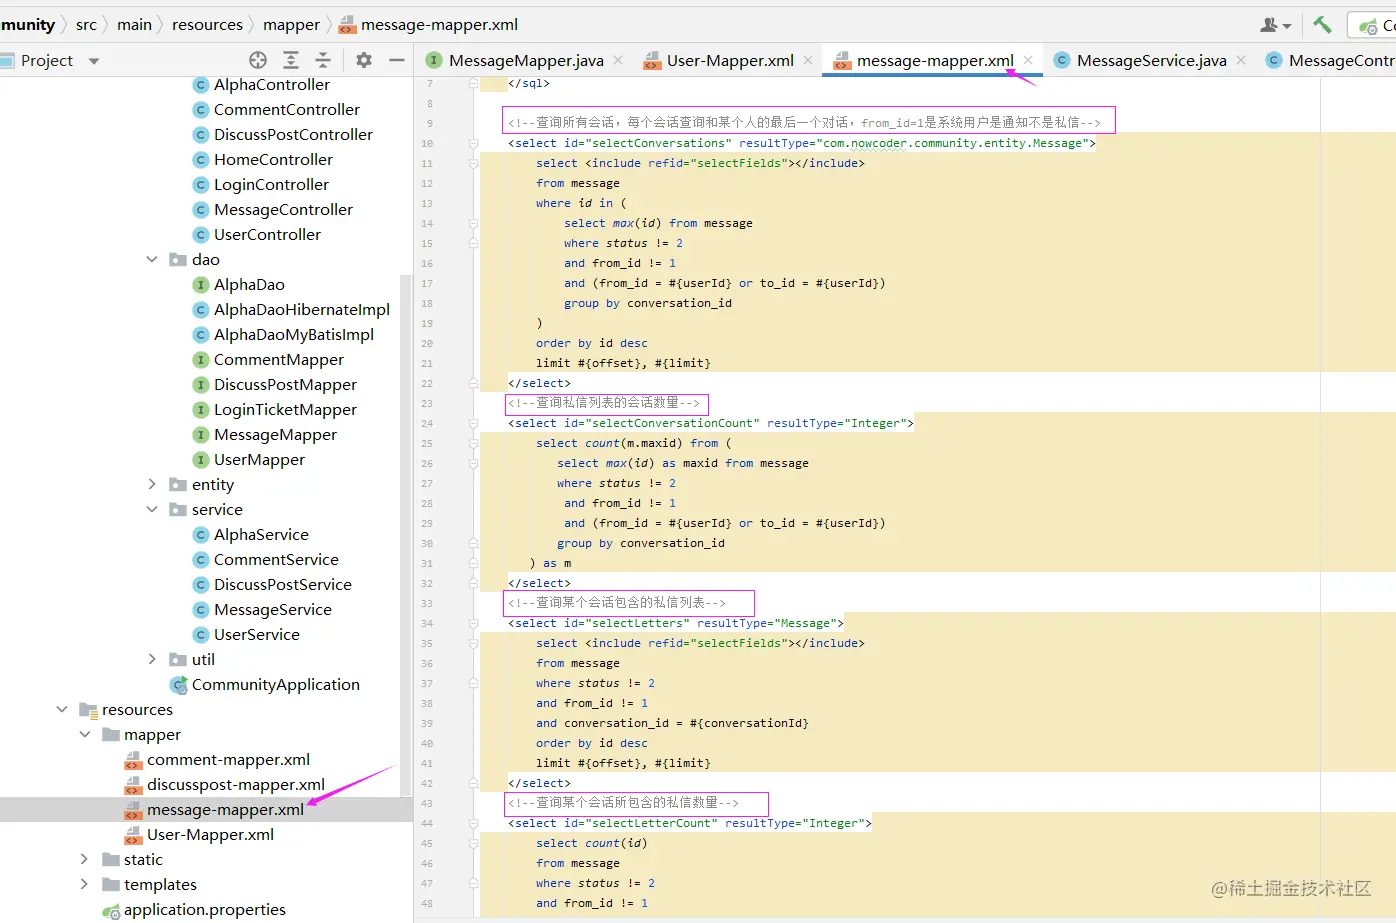
Task: Select application.properties file icon
Action: pos(111,910)
